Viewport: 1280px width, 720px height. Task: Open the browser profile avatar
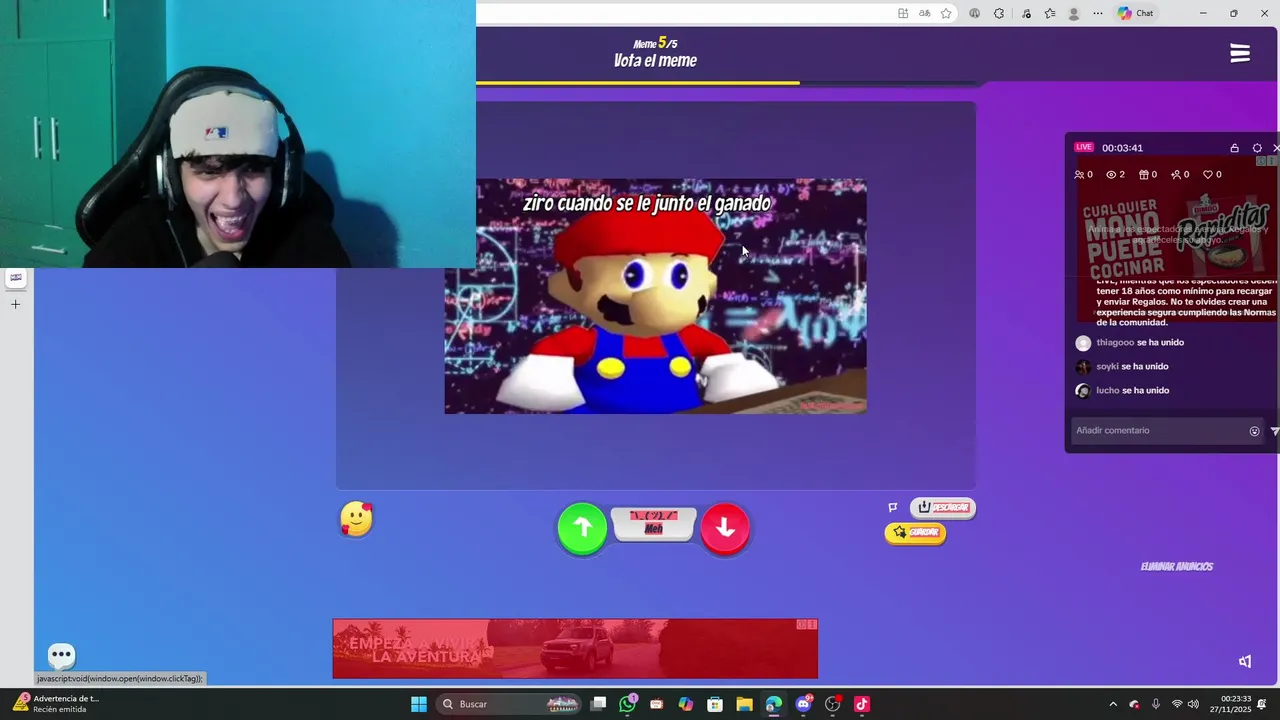point(1074,14)
